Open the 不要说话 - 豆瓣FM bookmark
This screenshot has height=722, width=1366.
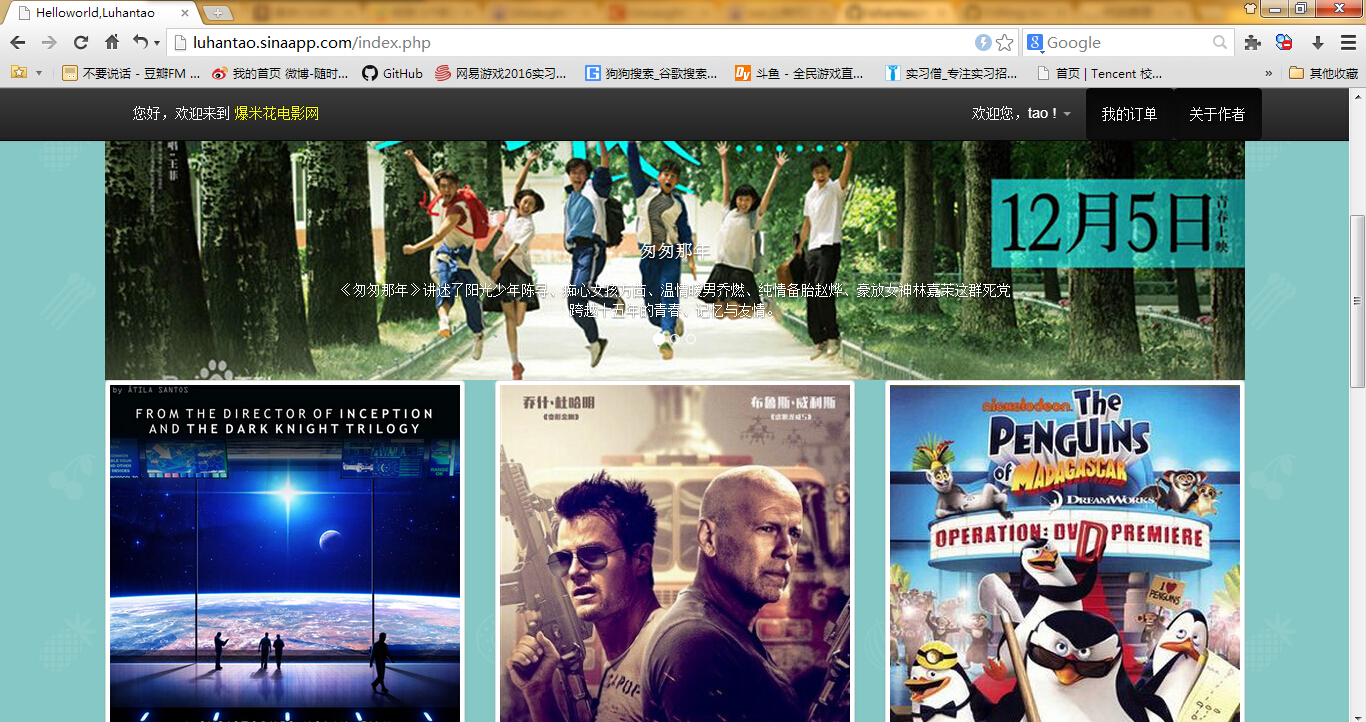click(131, 73)
